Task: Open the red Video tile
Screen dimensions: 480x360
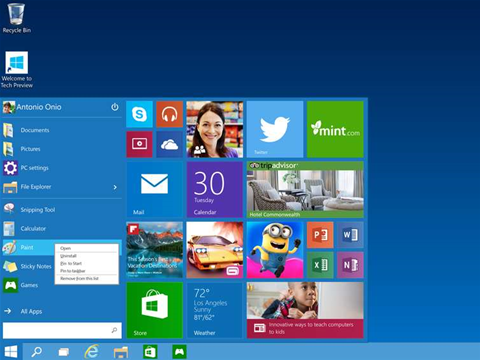Action: point(139,144)
